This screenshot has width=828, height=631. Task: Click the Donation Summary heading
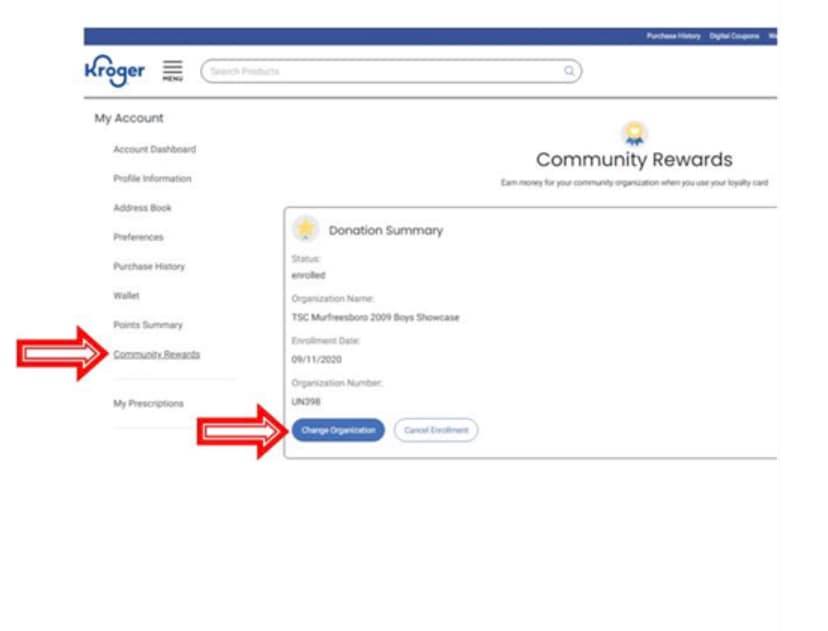[x=386, y=230]
